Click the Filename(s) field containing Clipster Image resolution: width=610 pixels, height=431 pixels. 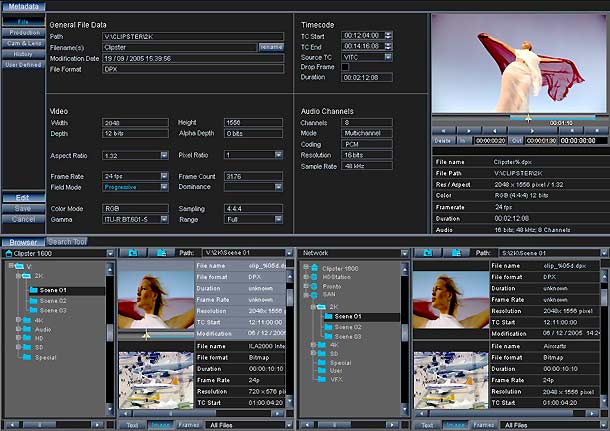(x=179, y=47)
